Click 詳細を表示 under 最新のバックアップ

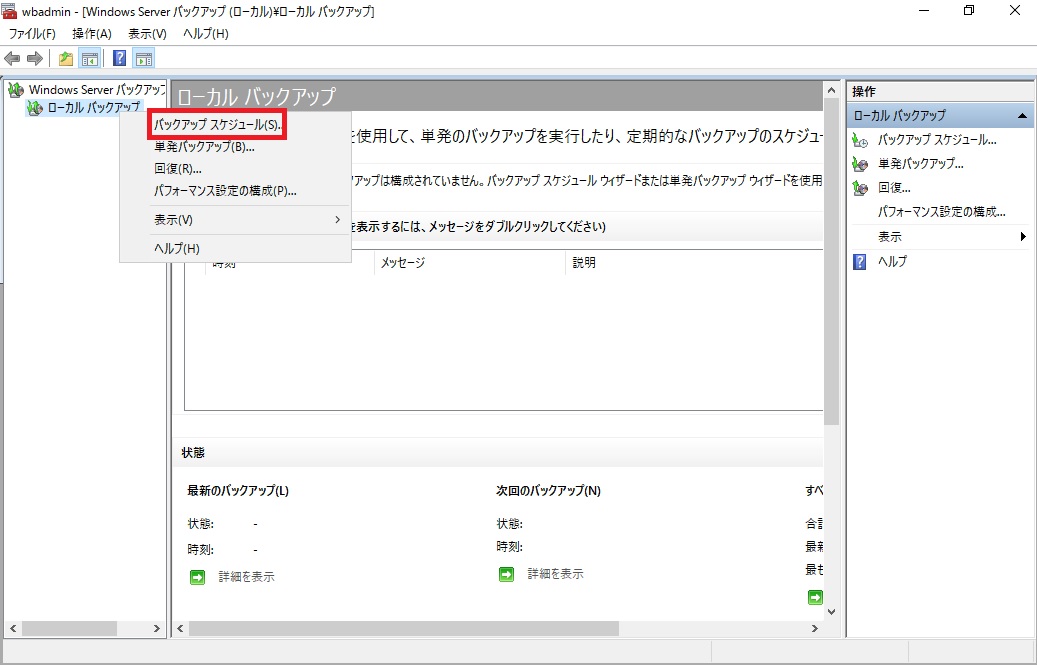246,577
